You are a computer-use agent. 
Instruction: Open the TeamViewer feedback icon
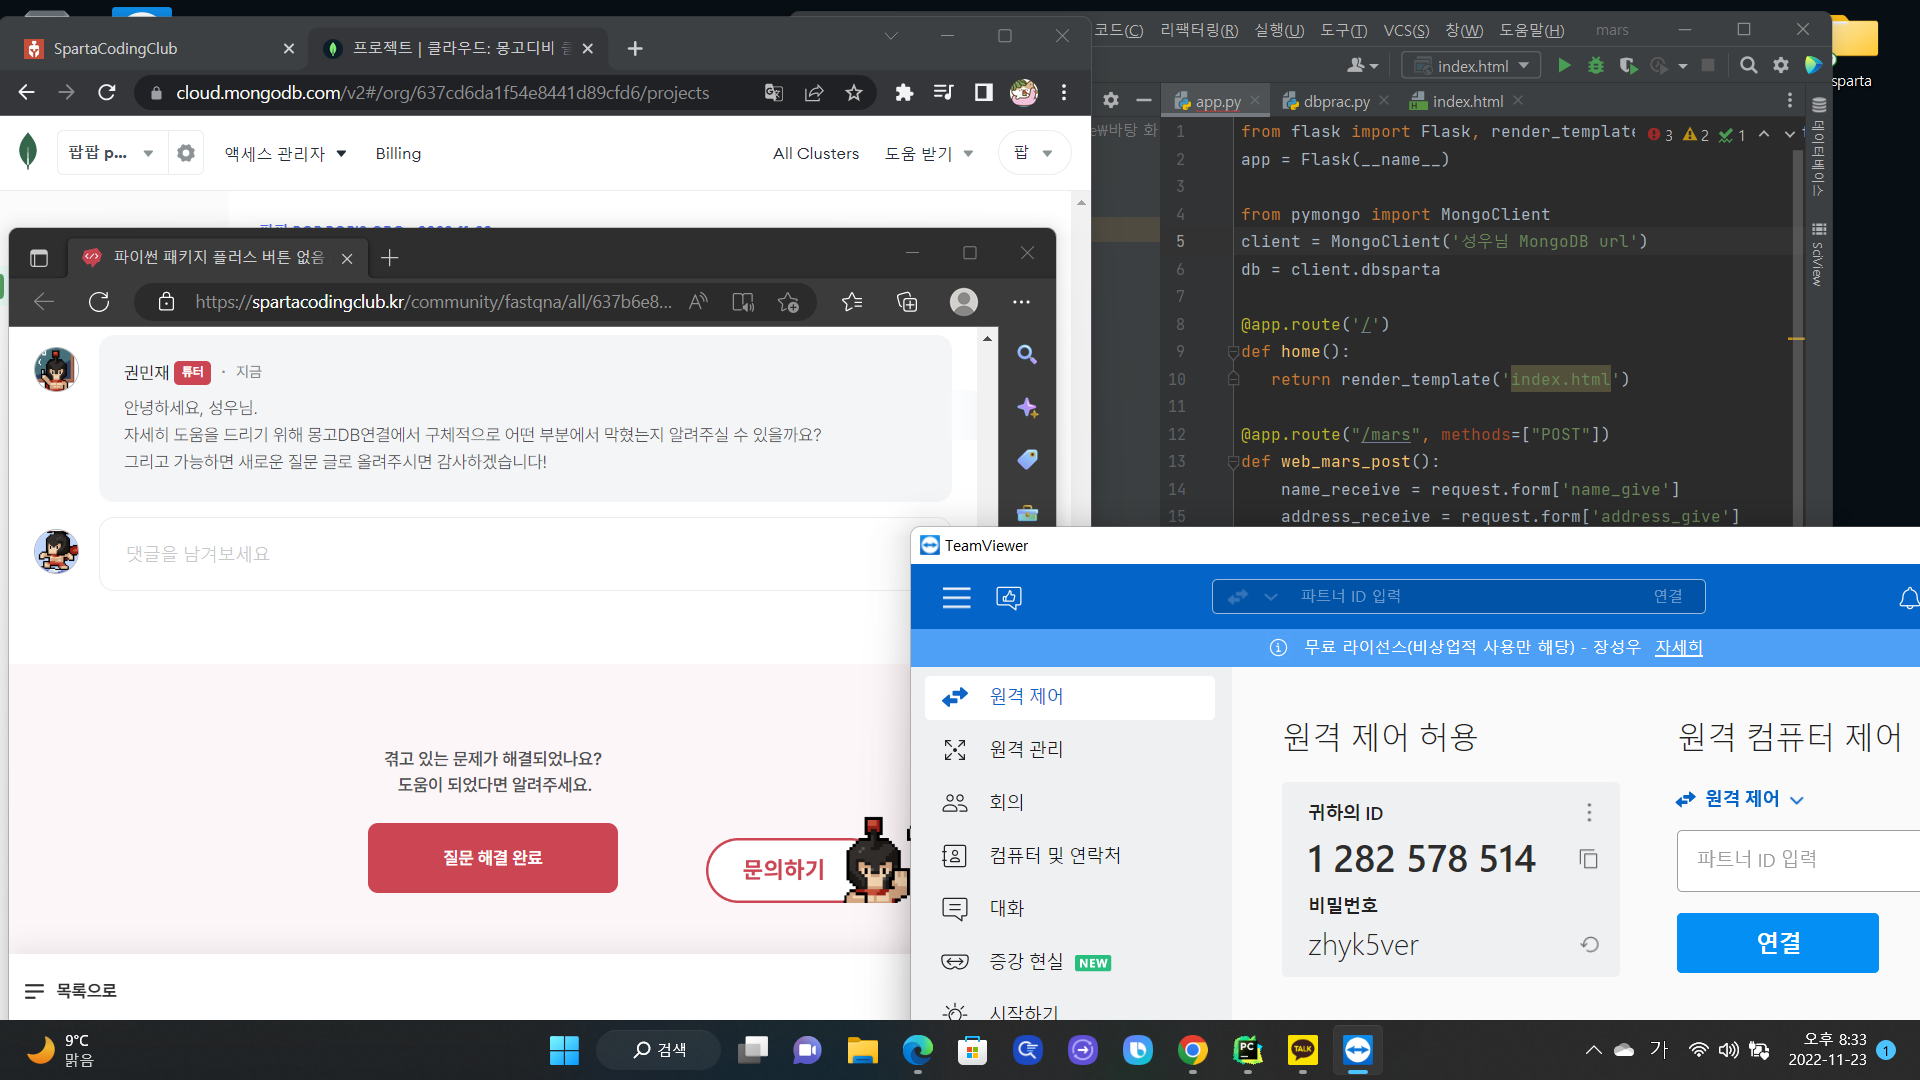(1009, 598)
